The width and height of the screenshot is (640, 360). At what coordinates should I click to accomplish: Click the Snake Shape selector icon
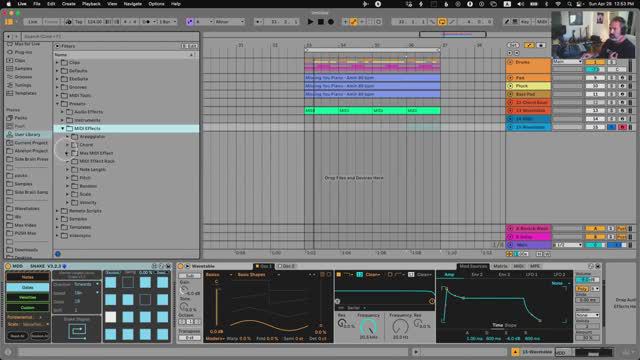tap(77, 330)
